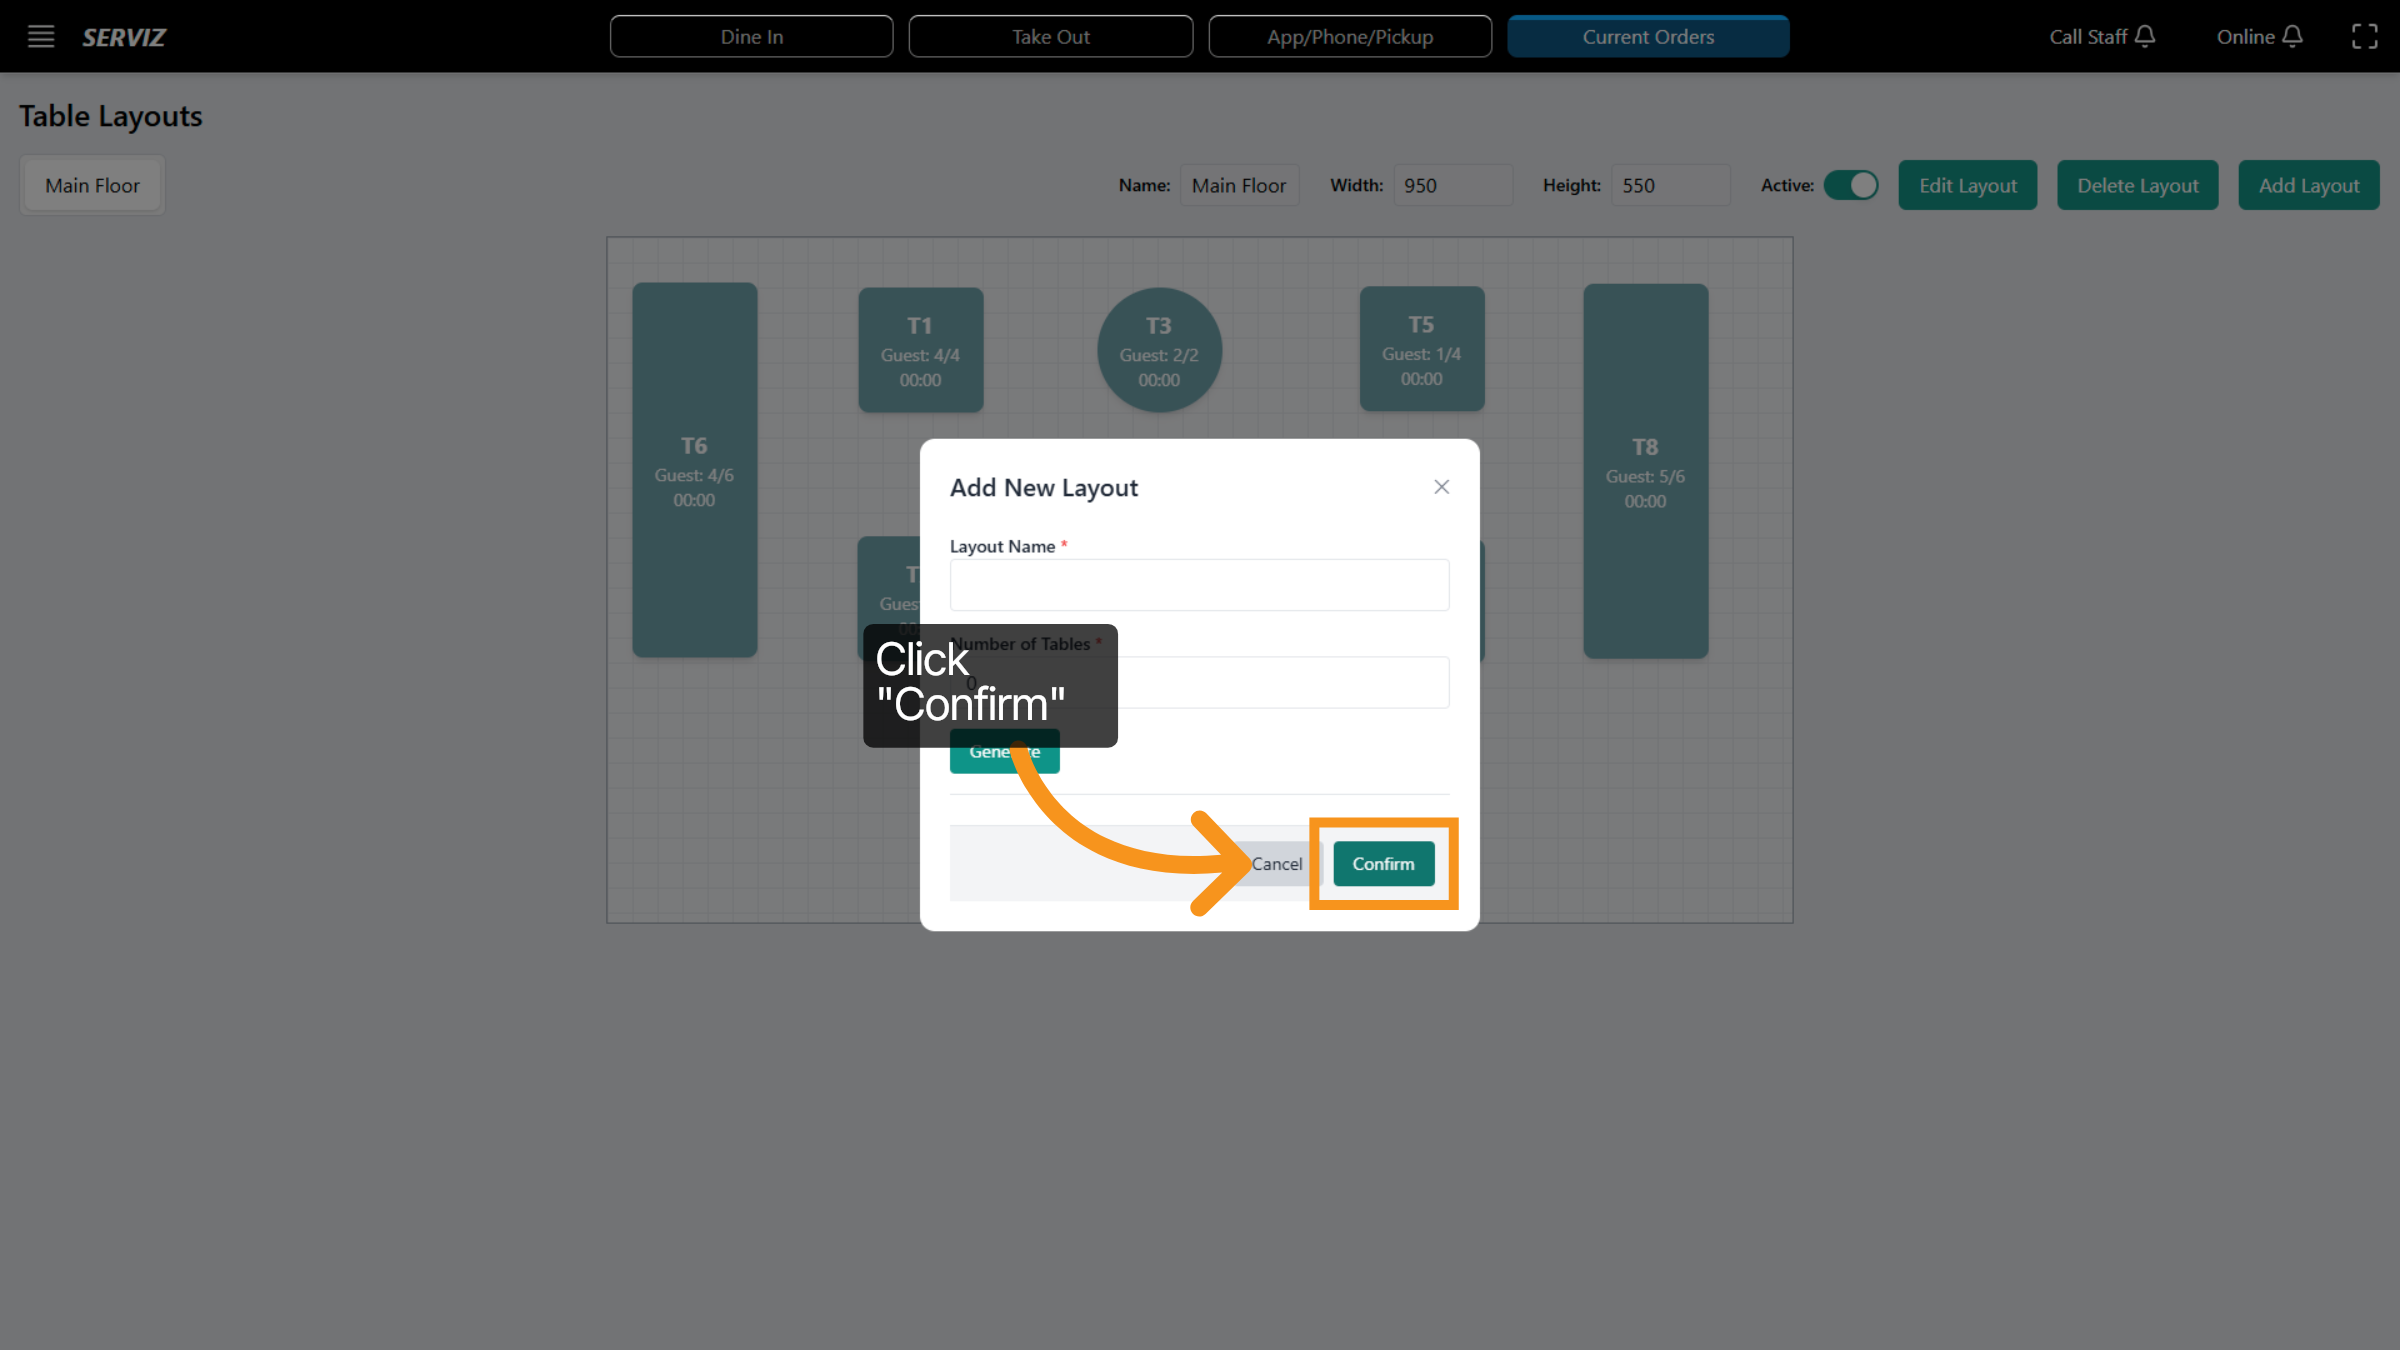This screenshot has height=1350, width=2400.
Task: Click the Call Staff bell icon
Action: [x=2143, y=36]
